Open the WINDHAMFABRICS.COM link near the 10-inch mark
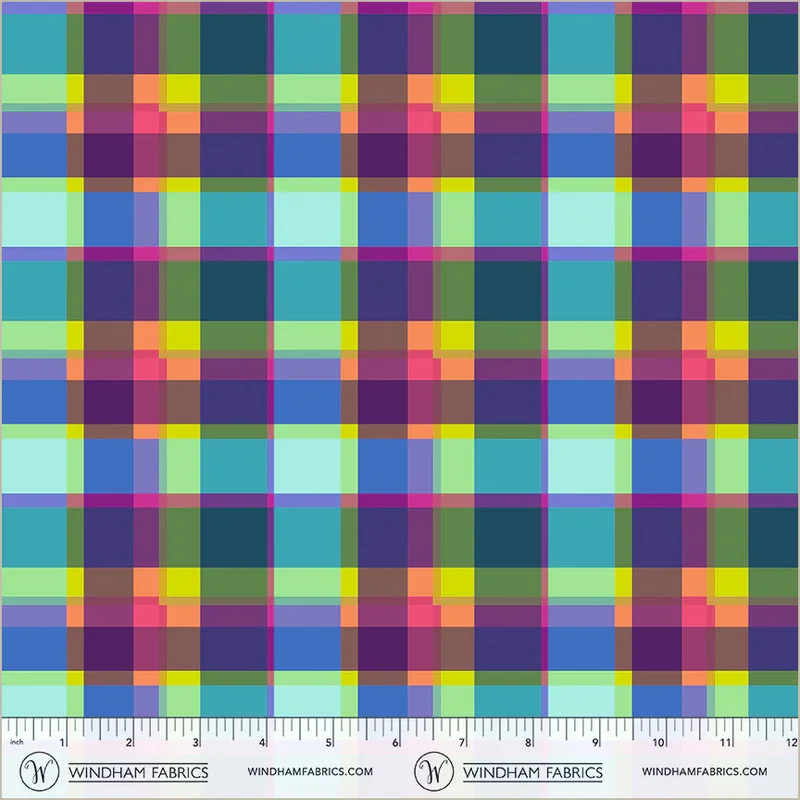The height and width of the screenshot is (800, 800). [704, 772]
